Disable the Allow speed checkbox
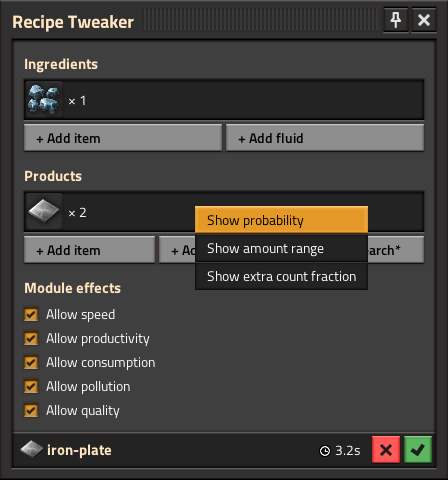 [x=31, y=314]
